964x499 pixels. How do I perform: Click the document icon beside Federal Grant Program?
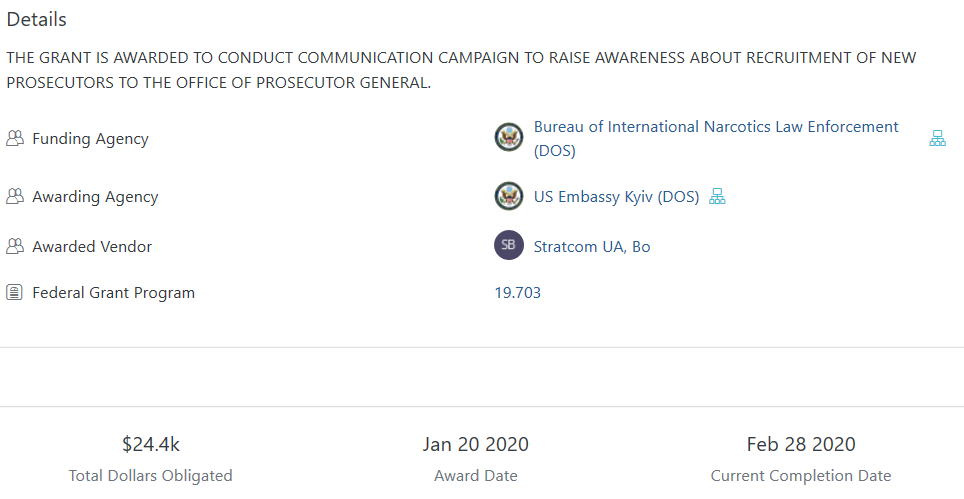(14, 293)
